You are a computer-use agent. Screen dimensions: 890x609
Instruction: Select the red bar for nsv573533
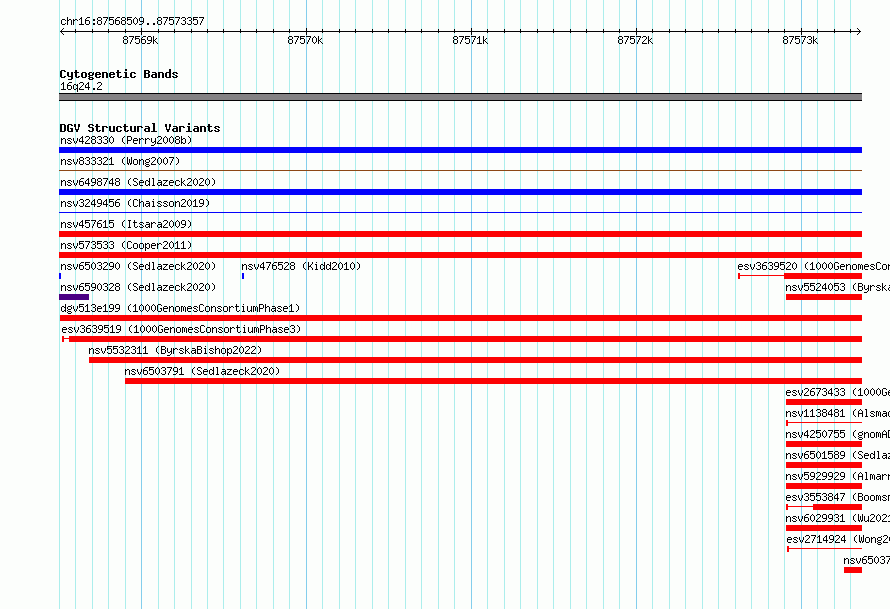click(x=460, y=255)
